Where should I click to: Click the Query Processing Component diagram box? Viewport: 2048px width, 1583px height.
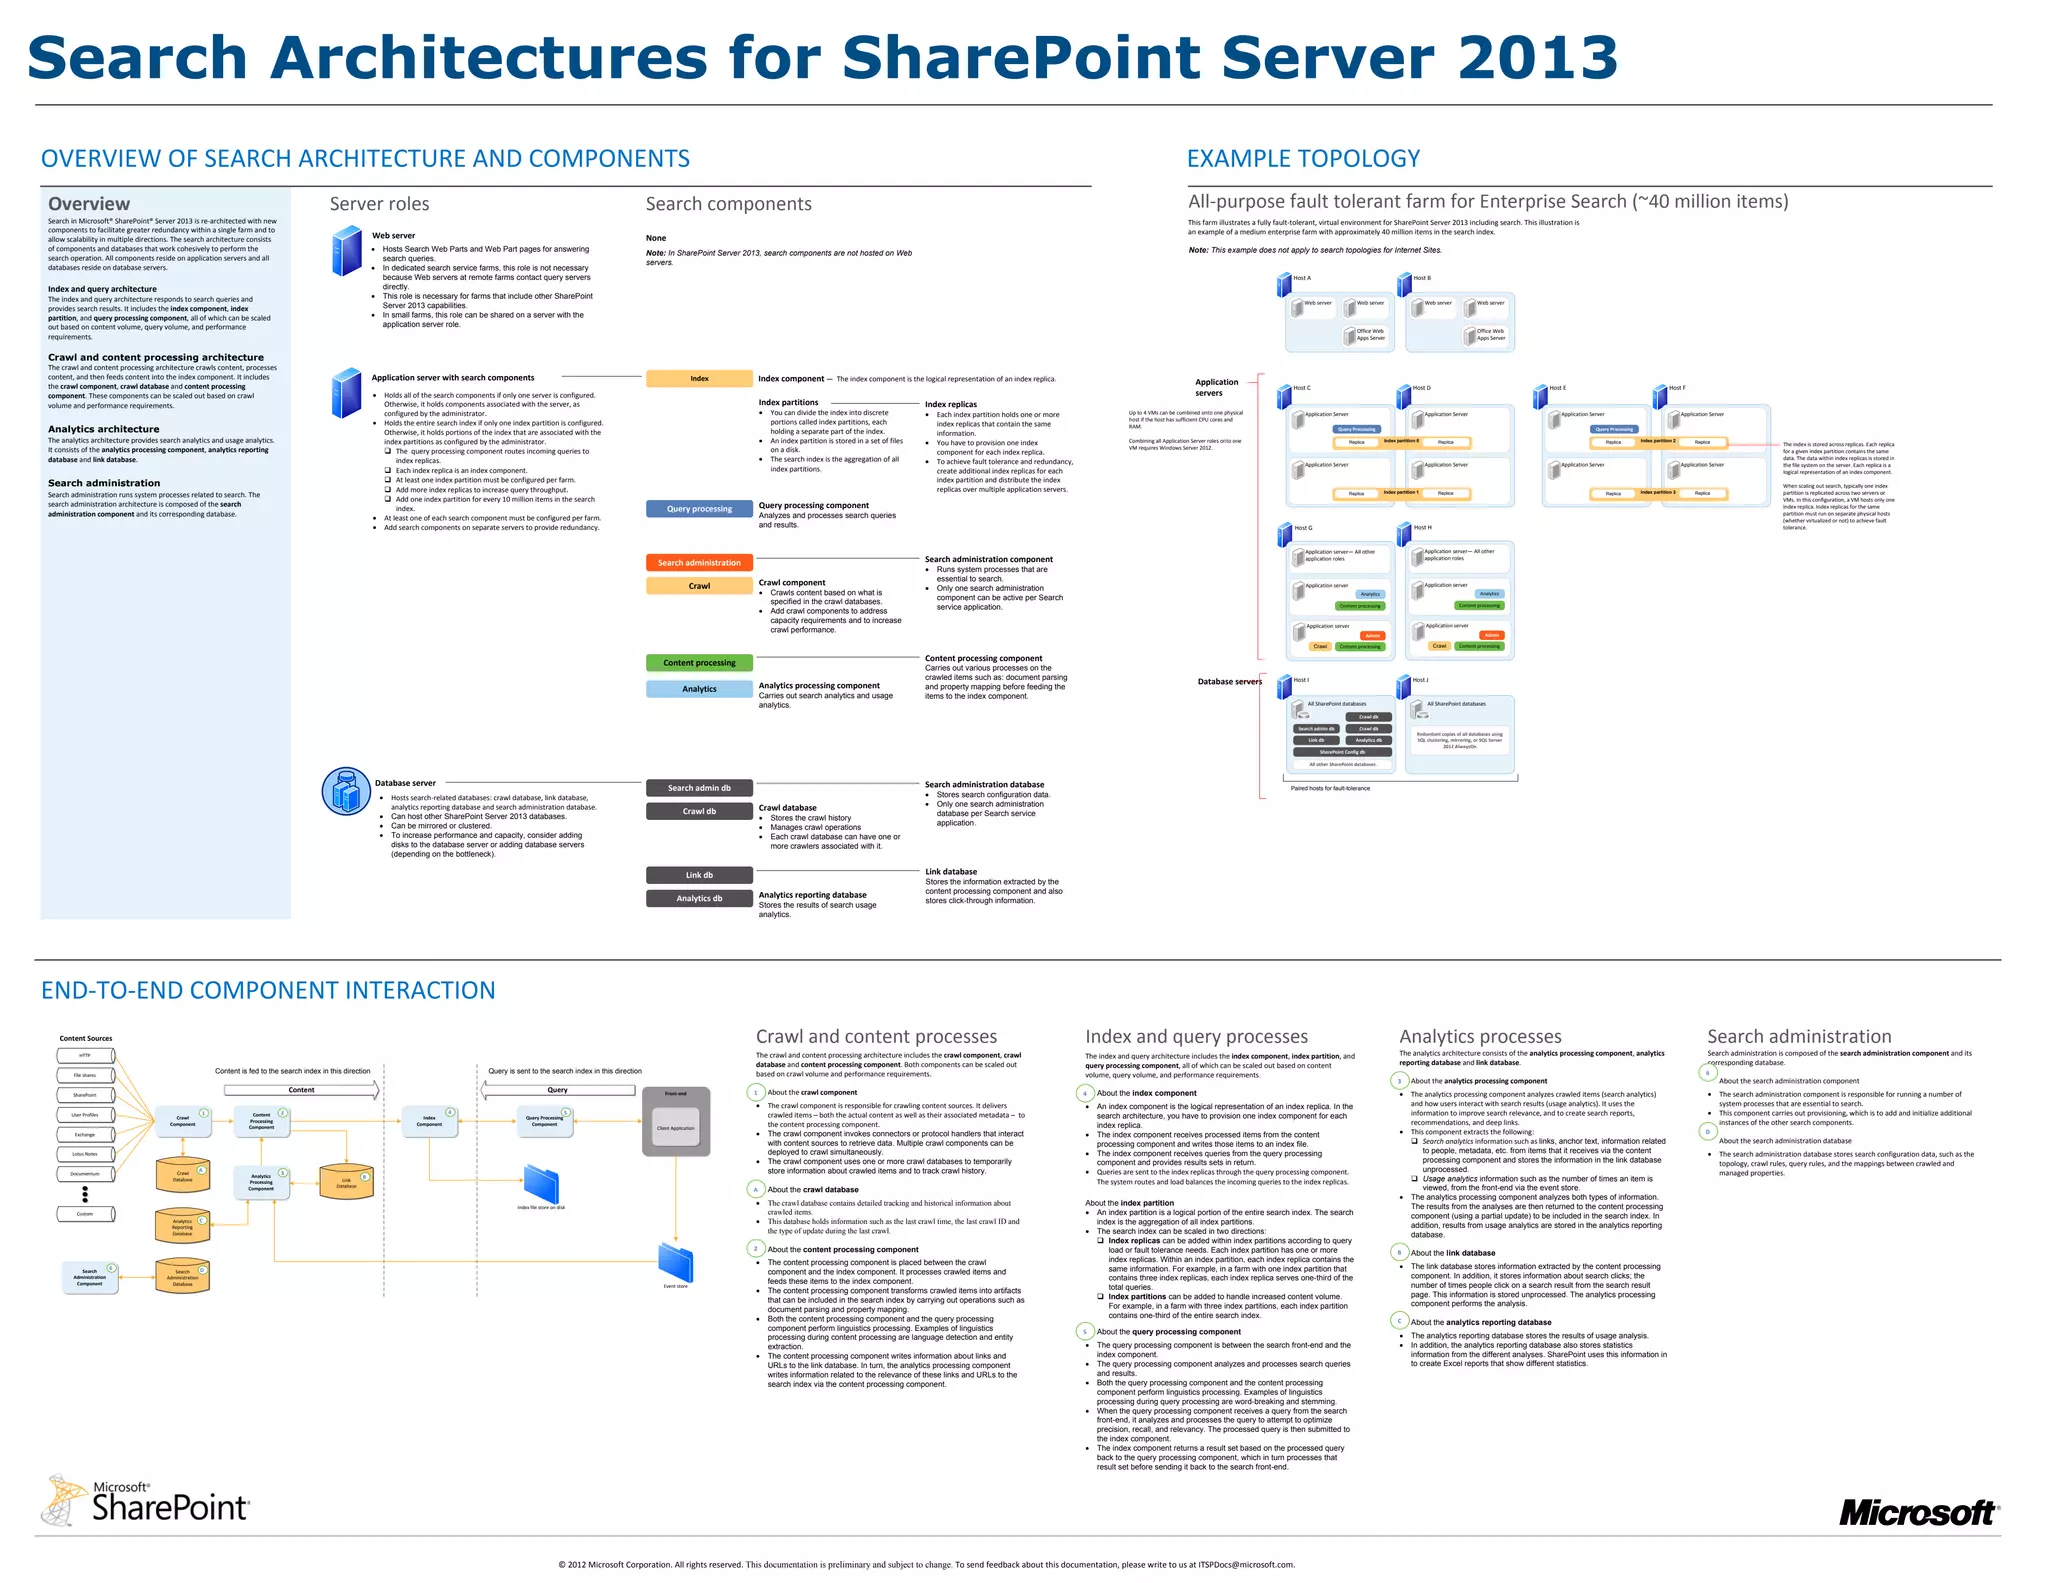point(544,1121)
